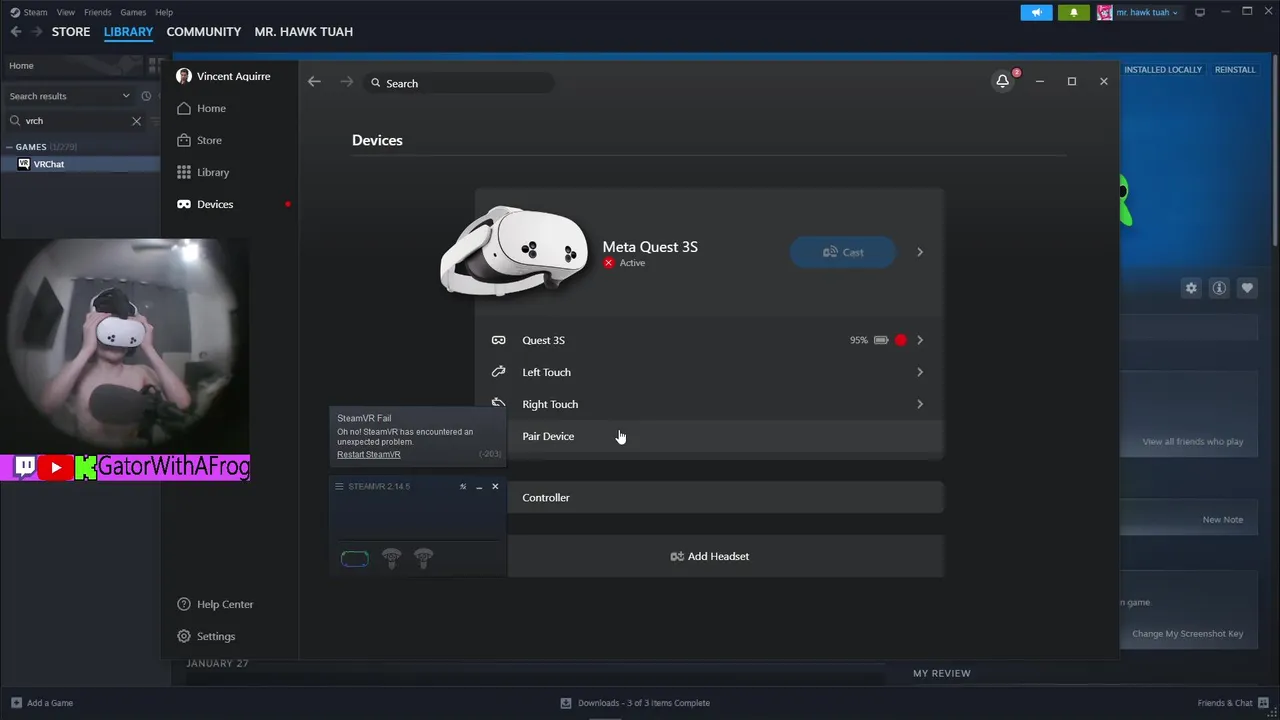Open VRChat game info icon
The width and height of the screenshot is (1280, 720).
pyautogui.click(x=1219, y=288)
